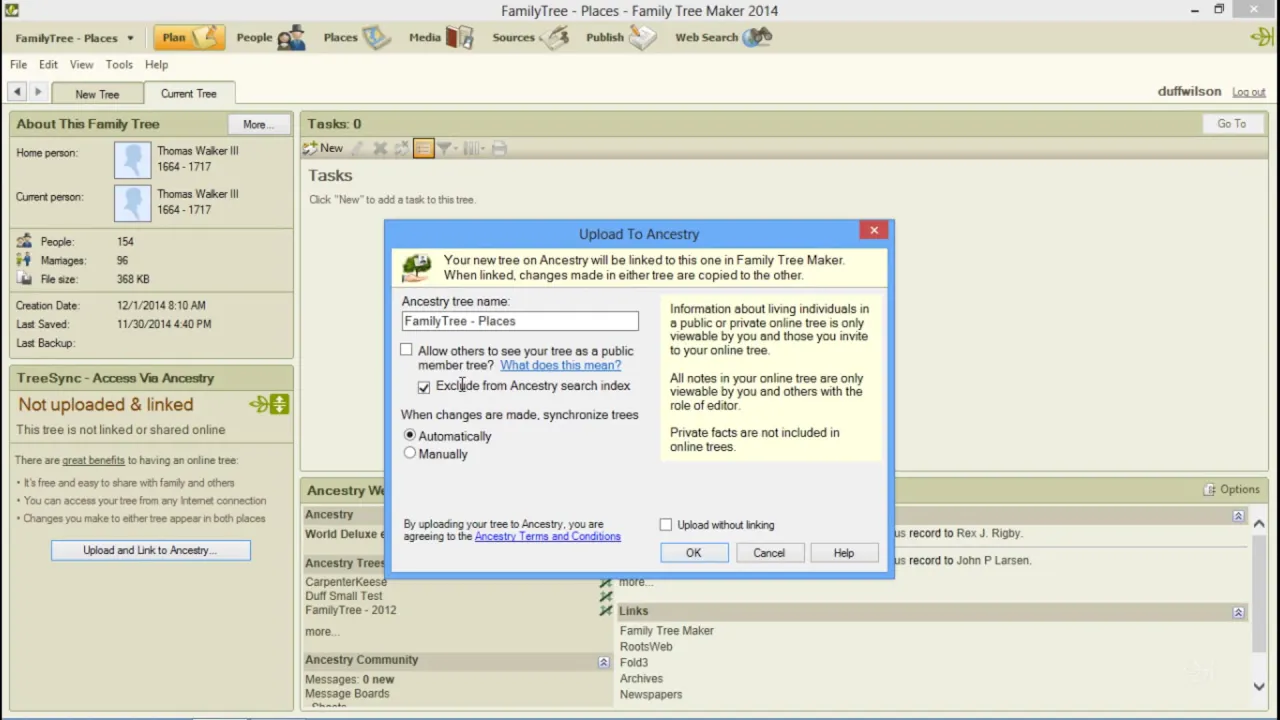
Task: Open the Ancestry Terms and Conditions link
Action: point(547,537)
